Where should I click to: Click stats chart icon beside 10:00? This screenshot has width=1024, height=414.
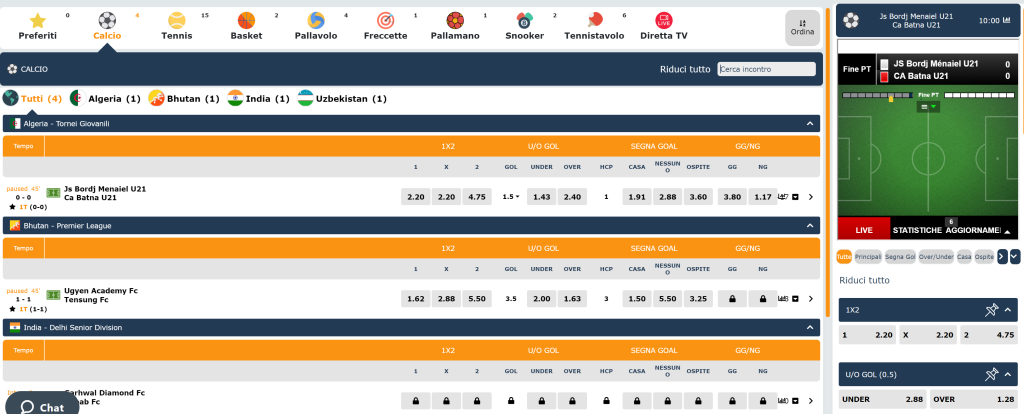pyautogui.click(x=1006, y=20)
